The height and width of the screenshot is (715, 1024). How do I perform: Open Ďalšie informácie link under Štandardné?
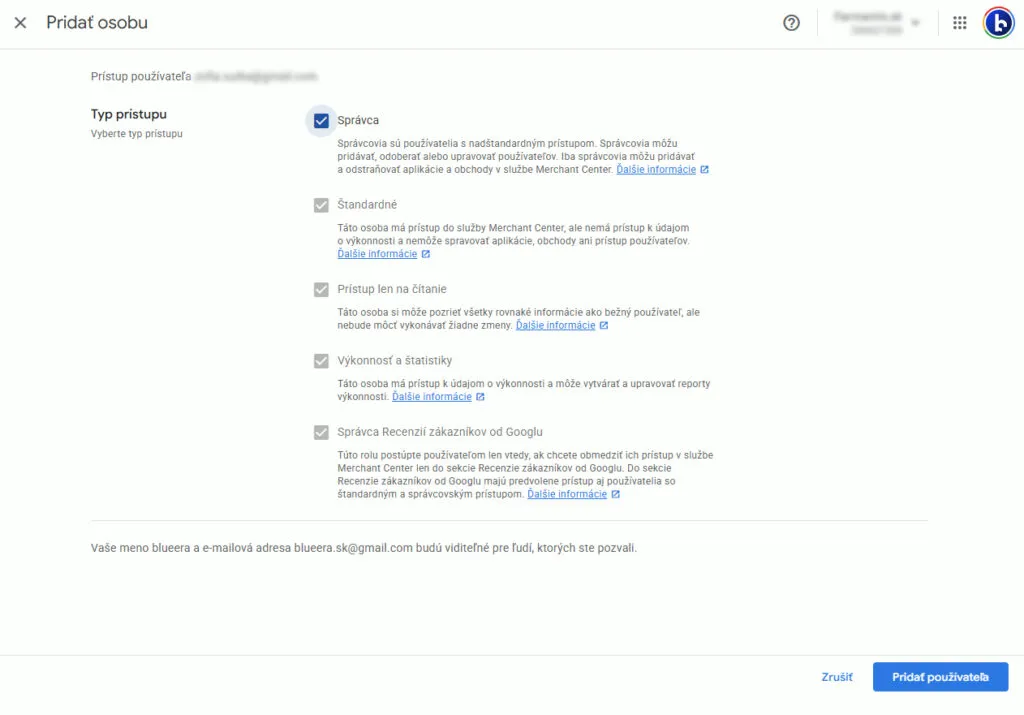(377, 254)
